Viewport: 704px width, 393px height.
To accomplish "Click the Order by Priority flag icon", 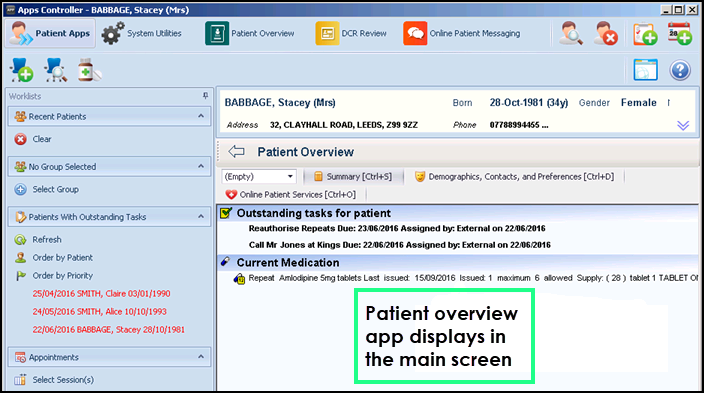I will tap(21, 276).
